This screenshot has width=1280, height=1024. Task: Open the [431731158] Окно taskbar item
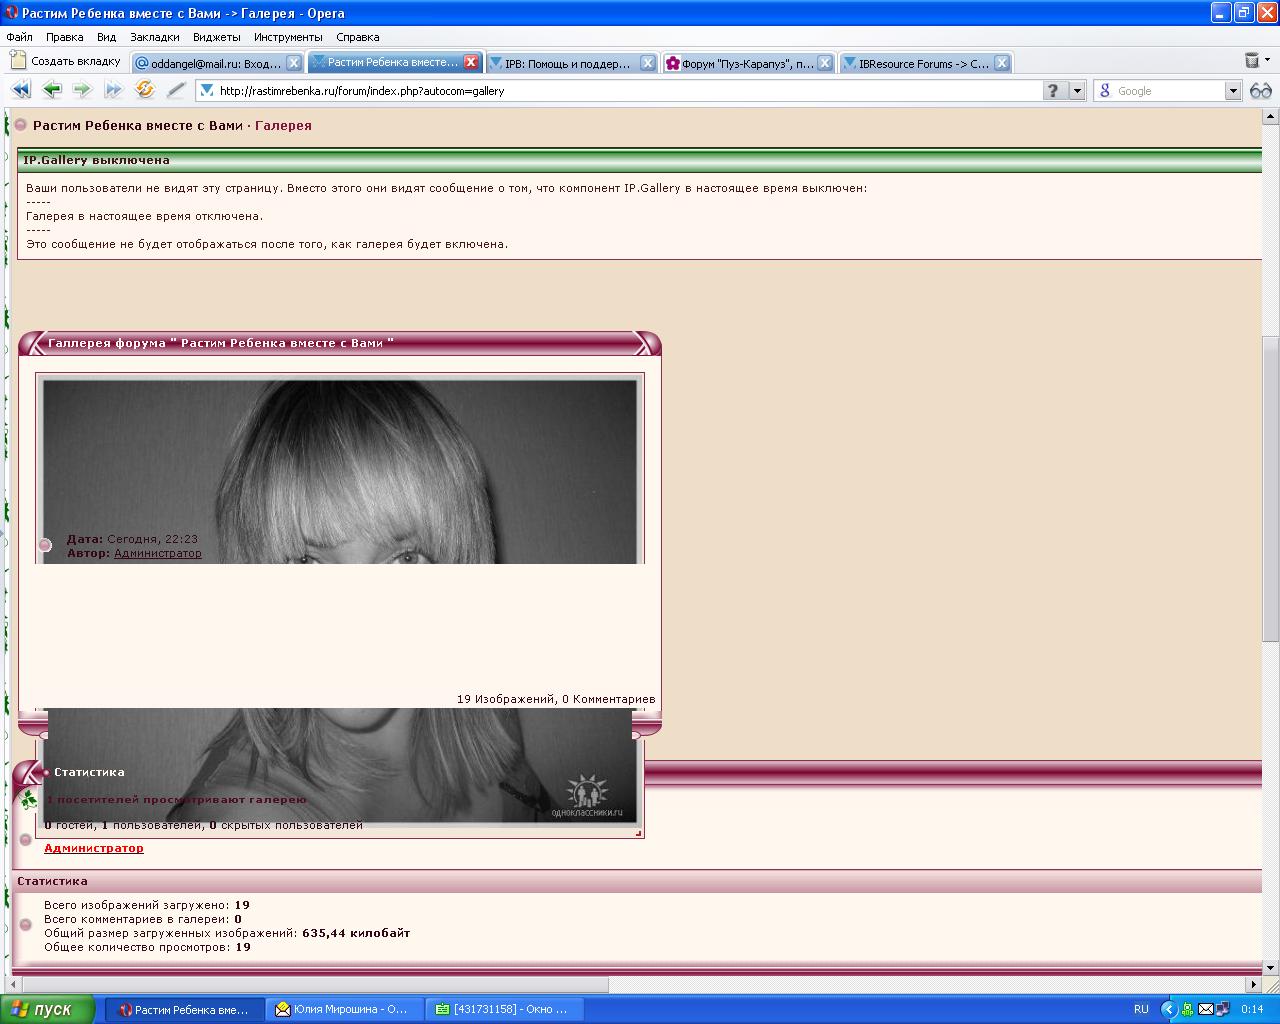[x=505, y=1009]
